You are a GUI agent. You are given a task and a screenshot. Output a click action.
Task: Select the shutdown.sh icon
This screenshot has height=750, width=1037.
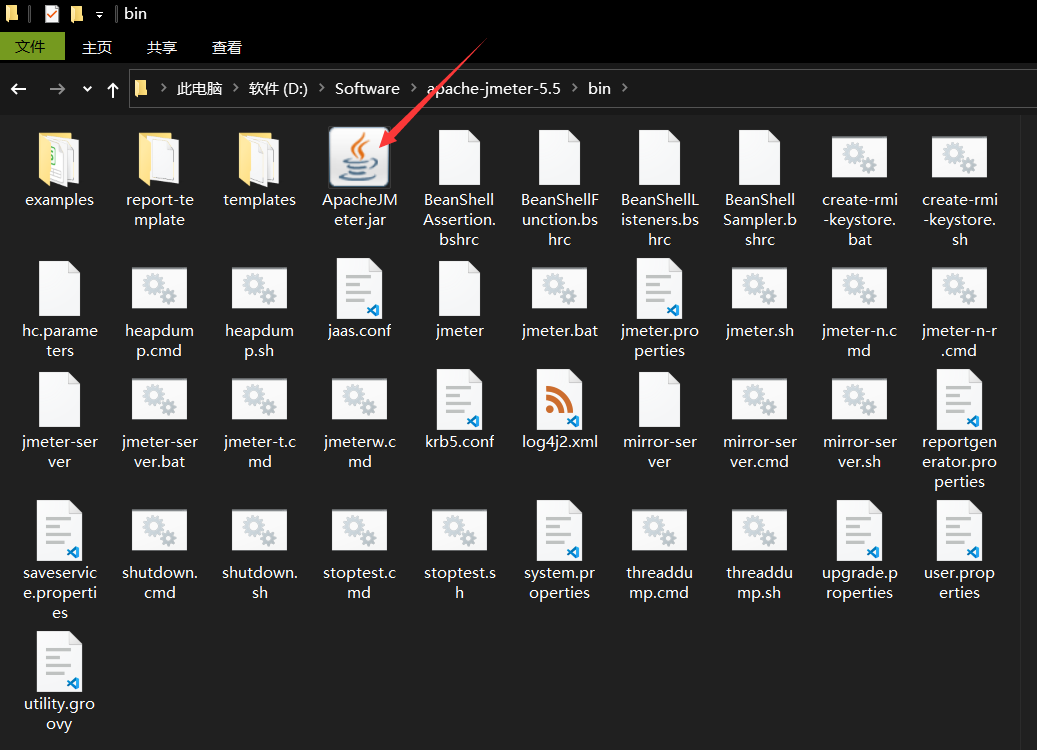[259, 530]
